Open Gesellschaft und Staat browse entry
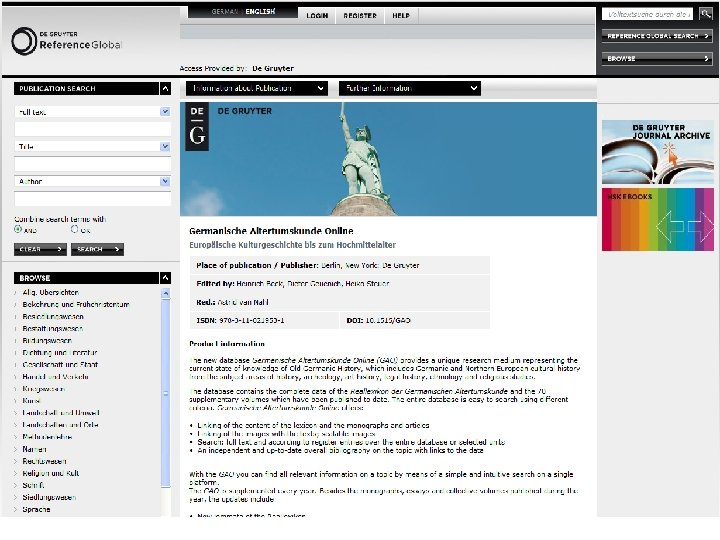720x540 pixels. (x=60, y=364)
